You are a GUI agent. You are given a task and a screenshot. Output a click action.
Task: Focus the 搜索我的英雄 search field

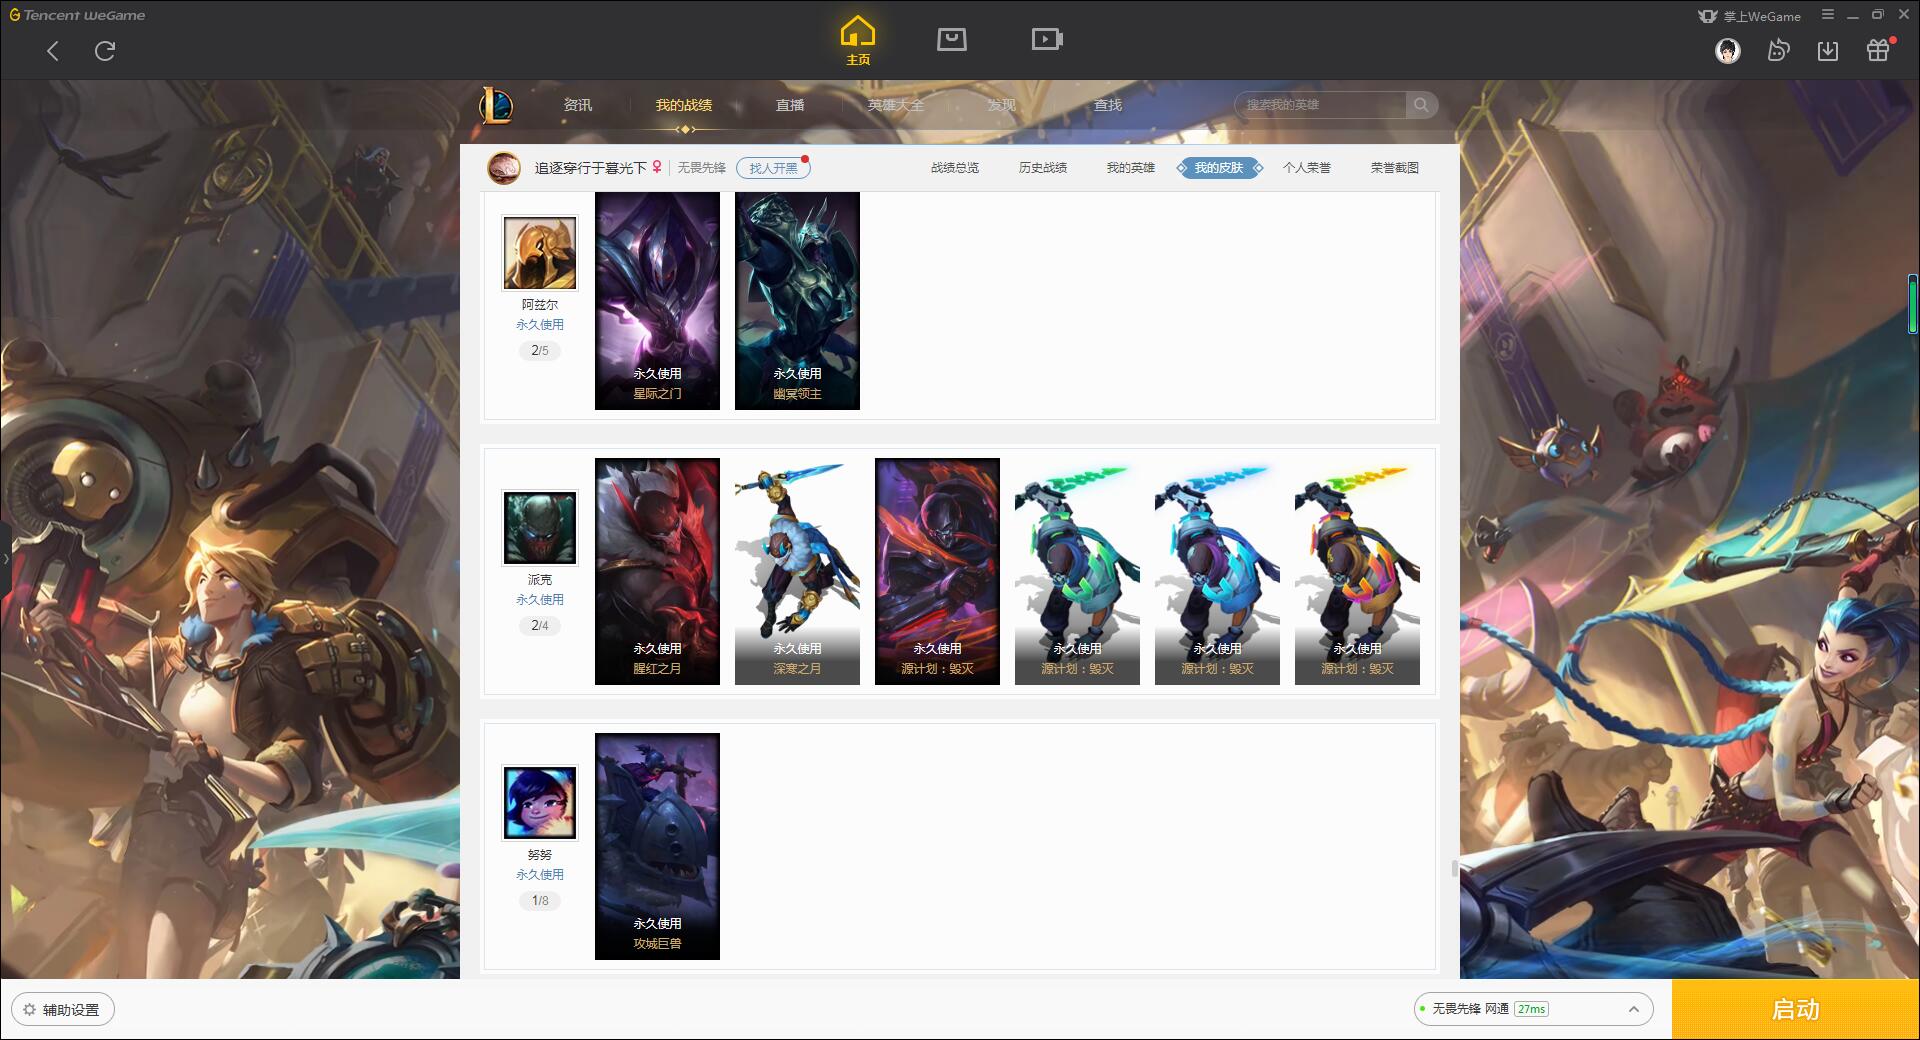(x=1322, y=105)
